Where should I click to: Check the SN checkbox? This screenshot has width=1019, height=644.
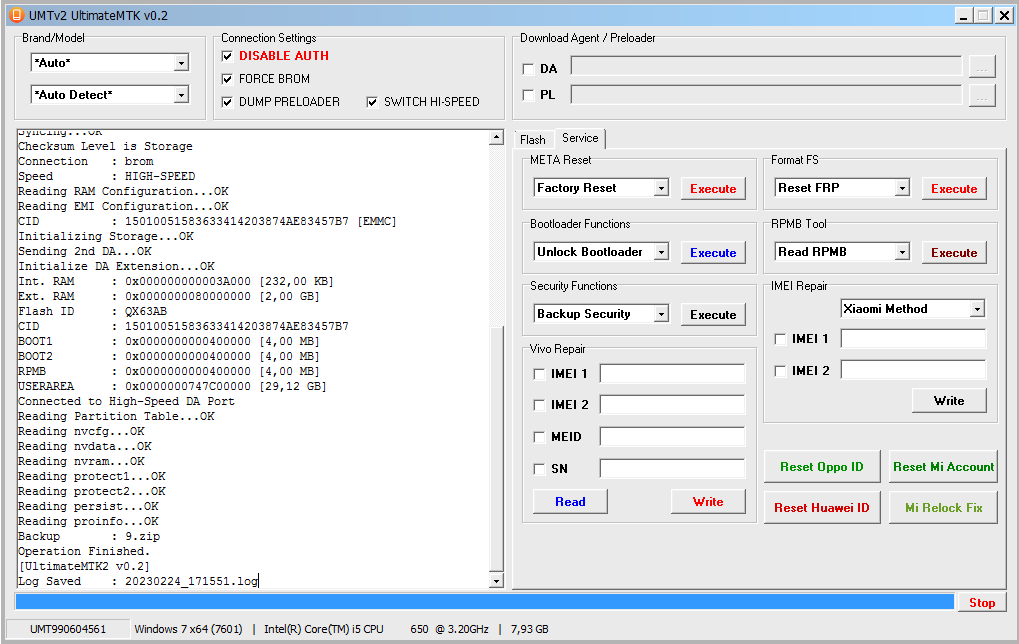point(539,469)
